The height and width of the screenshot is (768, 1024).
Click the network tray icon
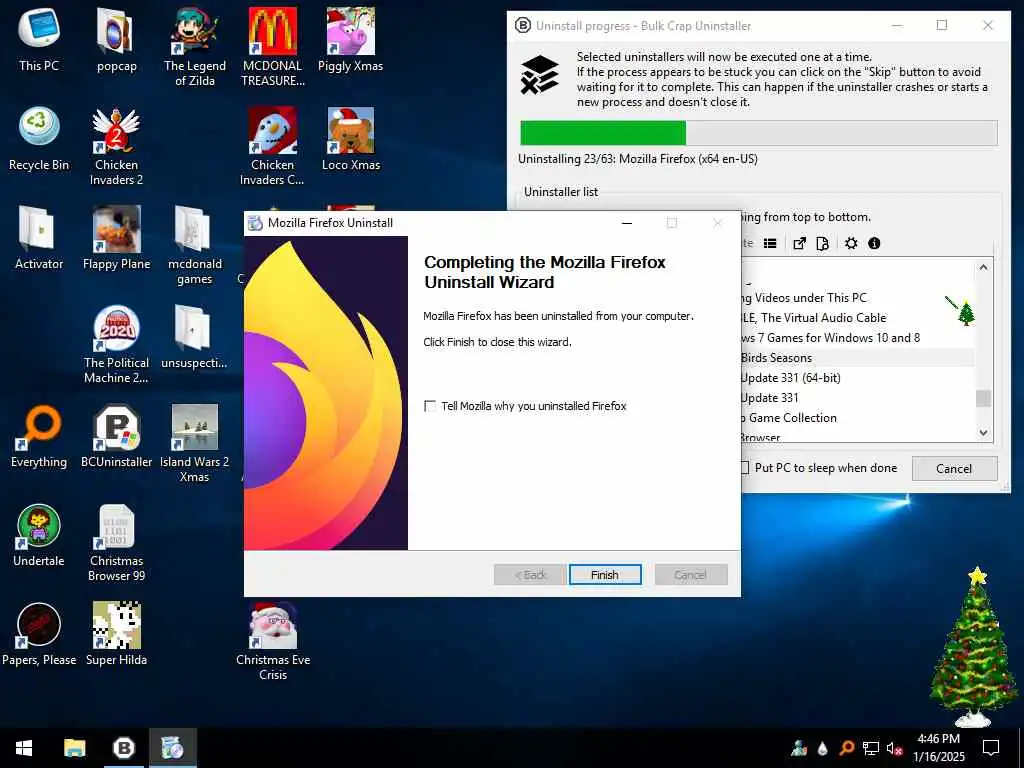point(871,748)
